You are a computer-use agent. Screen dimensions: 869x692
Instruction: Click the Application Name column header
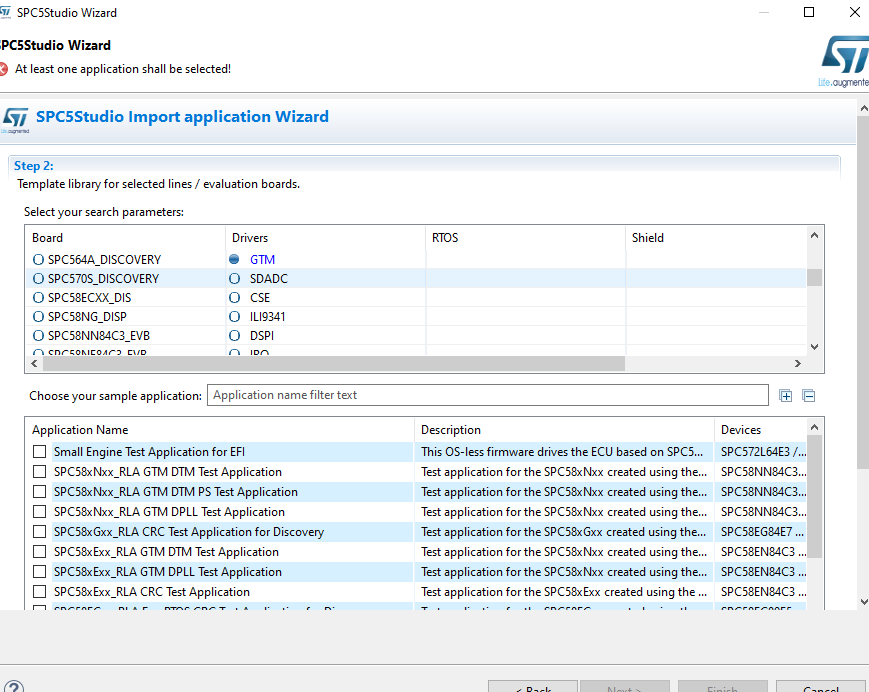point(219,429)
